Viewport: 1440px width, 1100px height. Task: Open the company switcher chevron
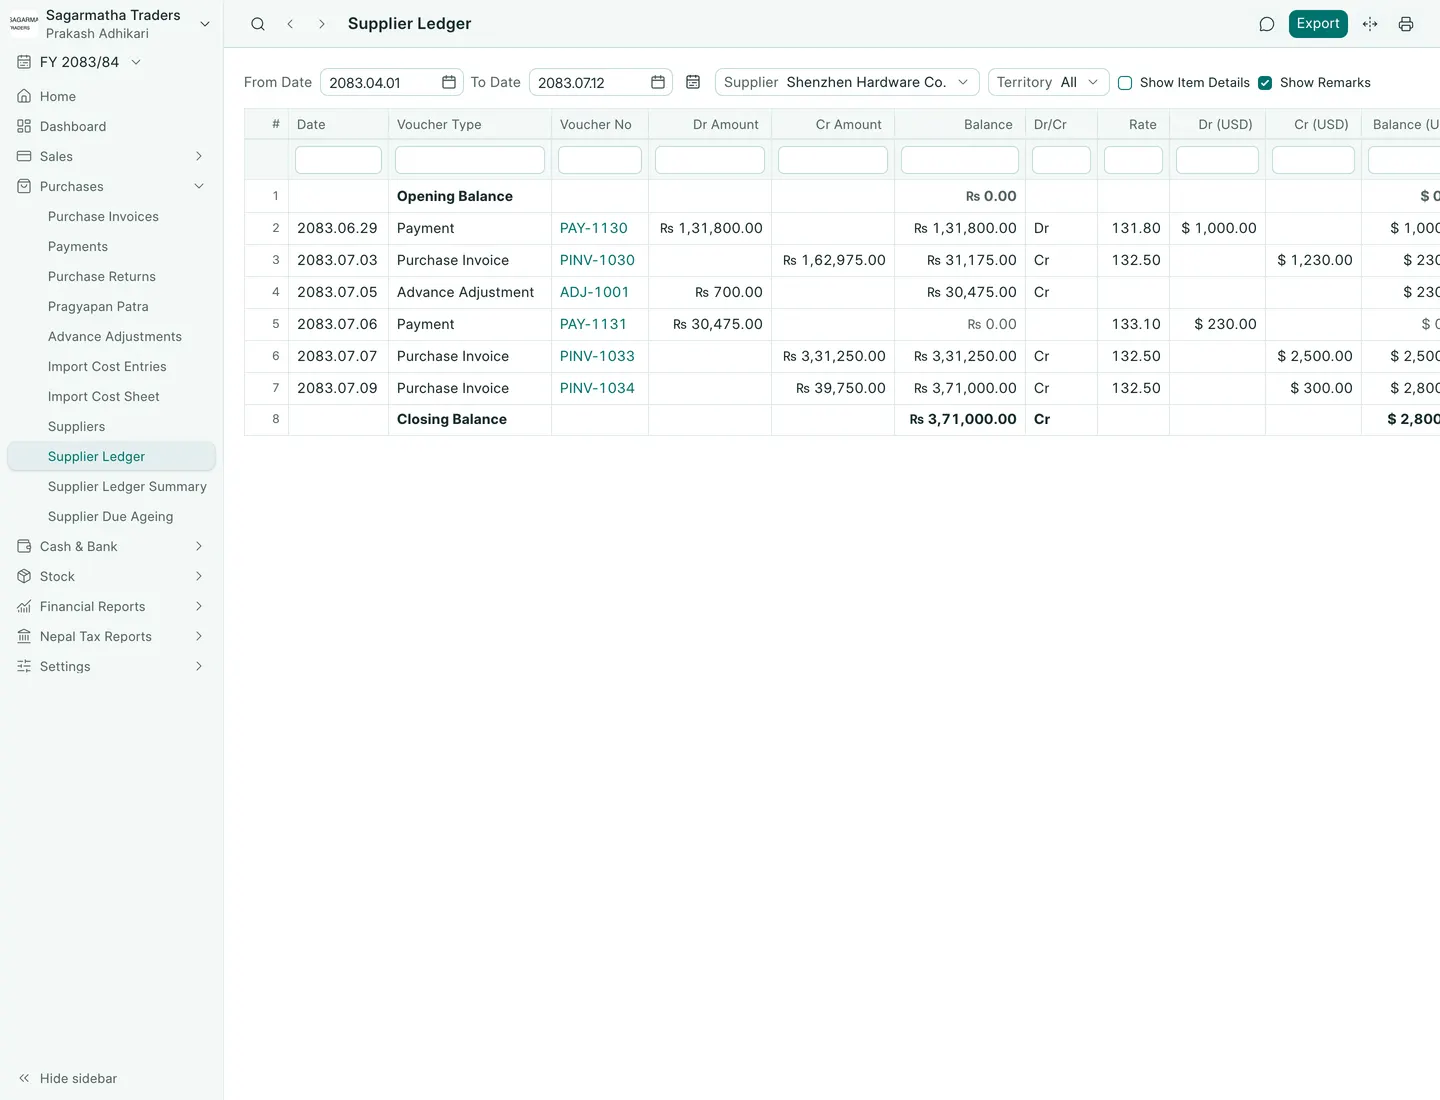[205, 24]
